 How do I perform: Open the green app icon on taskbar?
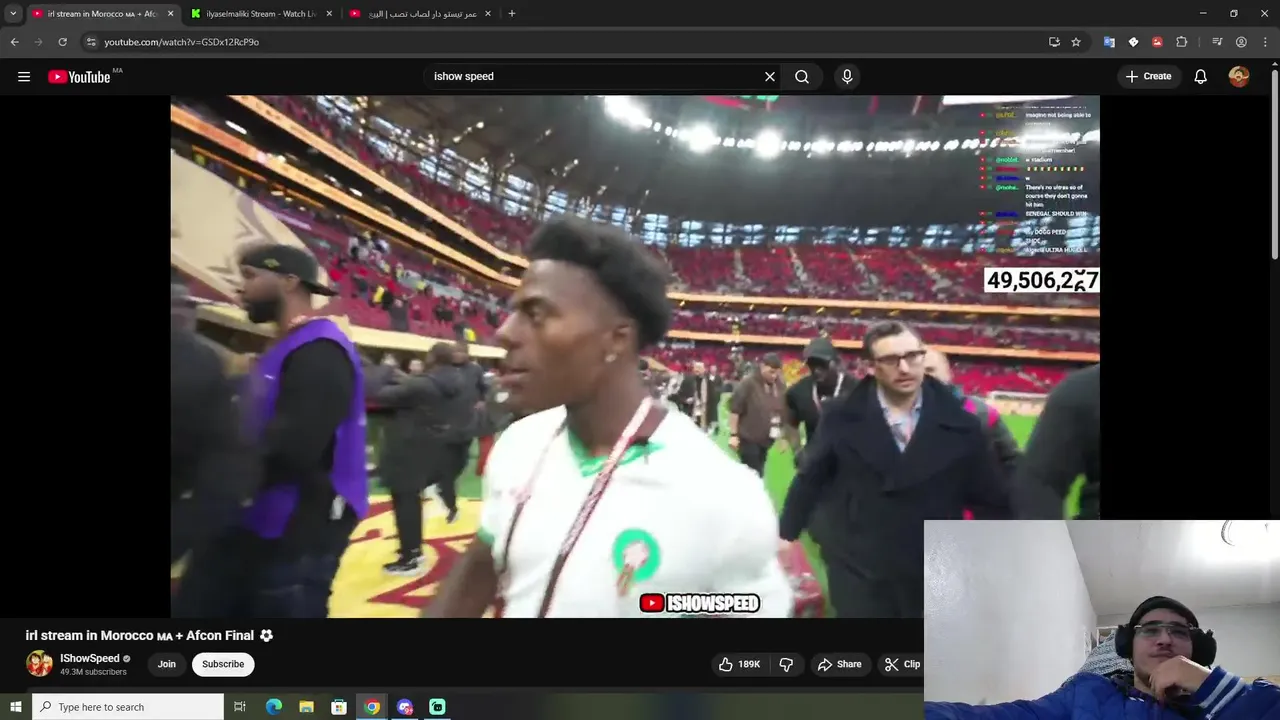point(437,707)
